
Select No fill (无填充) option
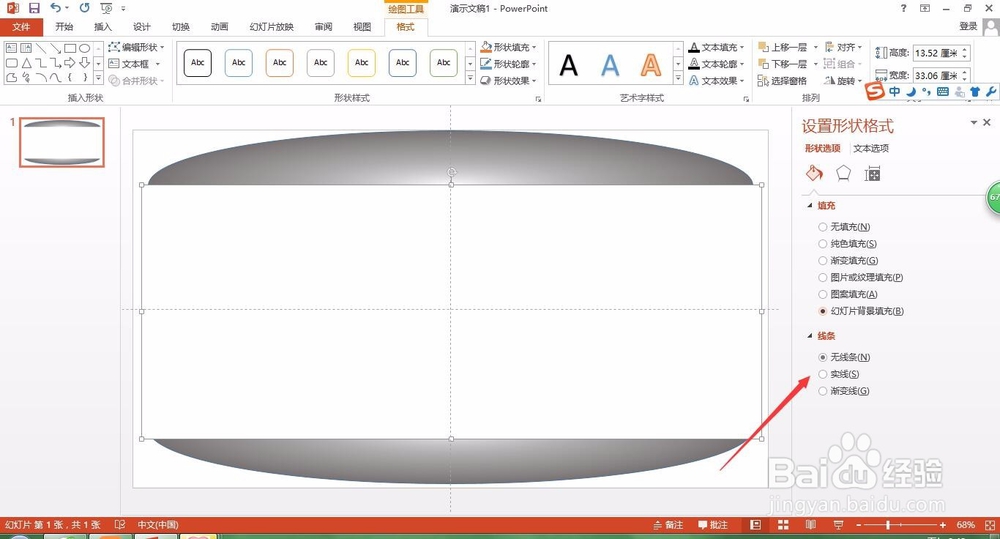coord(844,227)
